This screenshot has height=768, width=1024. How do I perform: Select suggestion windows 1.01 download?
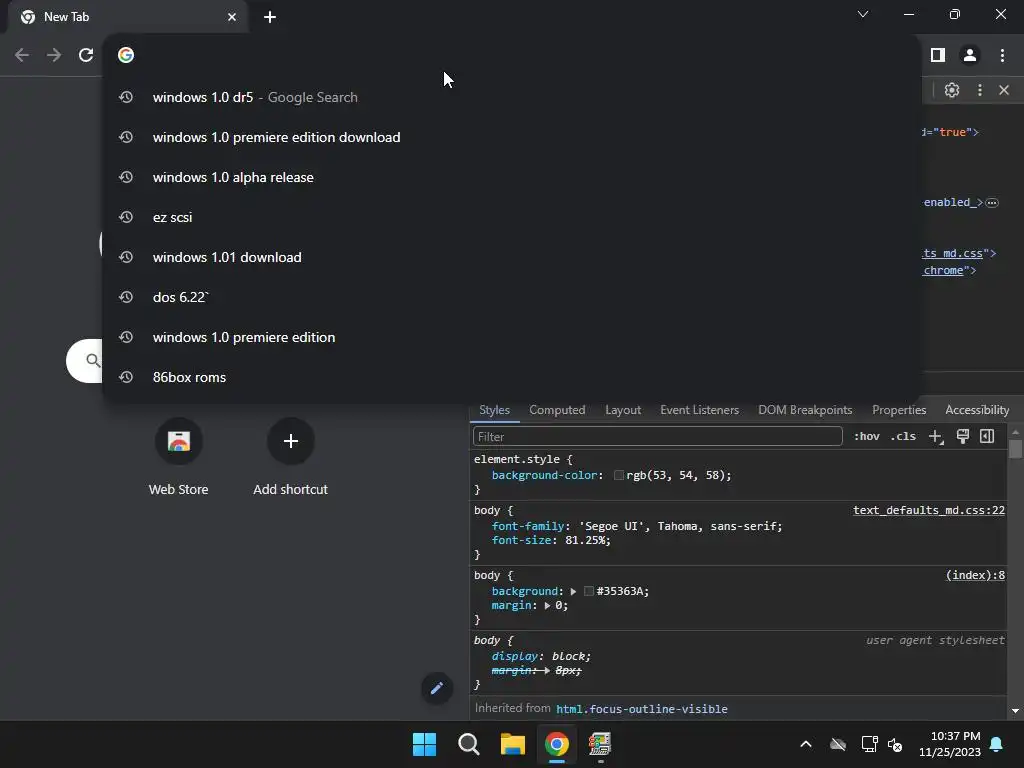coord(511,257)
